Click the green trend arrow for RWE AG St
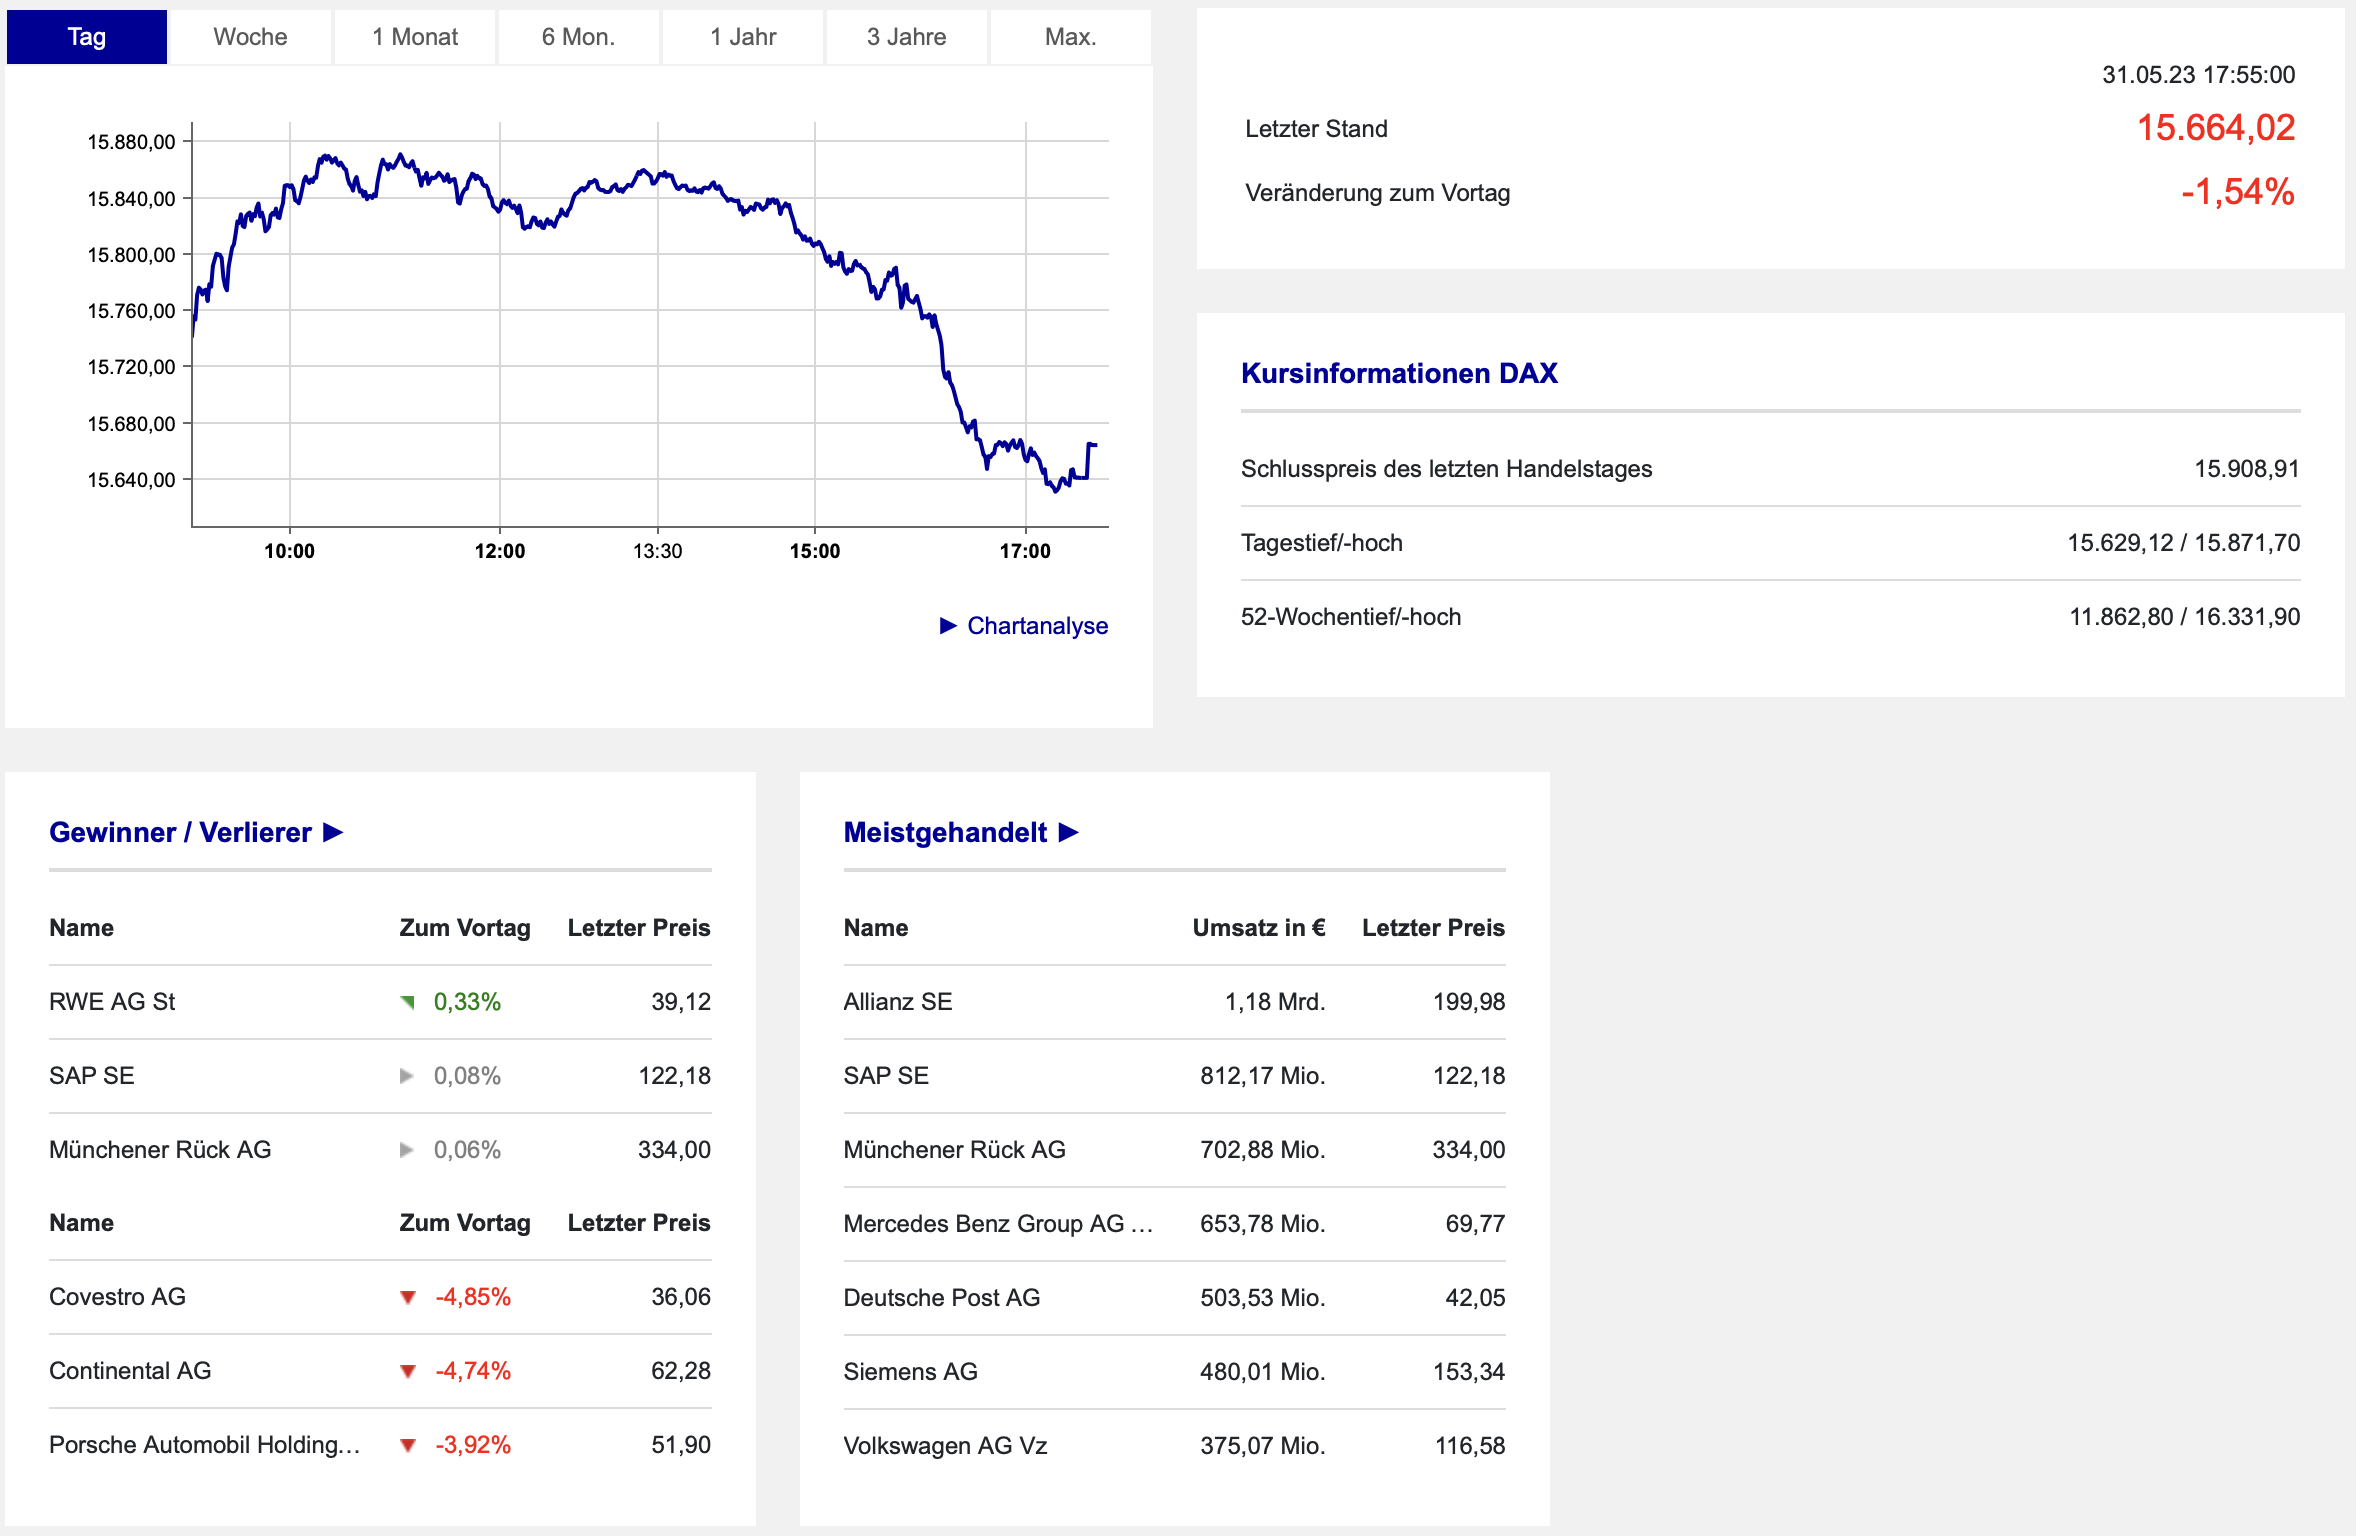 coord(407,1002)
